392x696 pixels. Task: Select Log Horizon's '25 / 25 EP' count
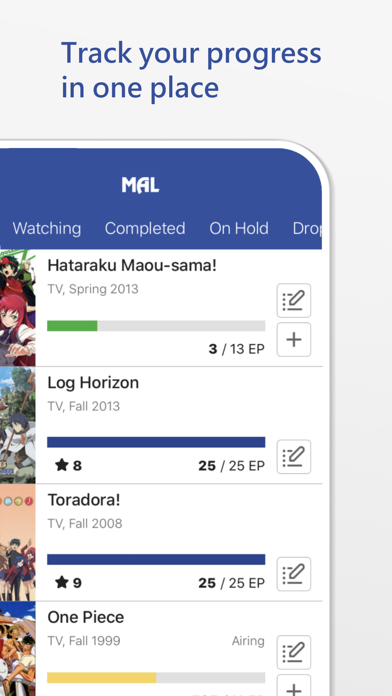232,466
